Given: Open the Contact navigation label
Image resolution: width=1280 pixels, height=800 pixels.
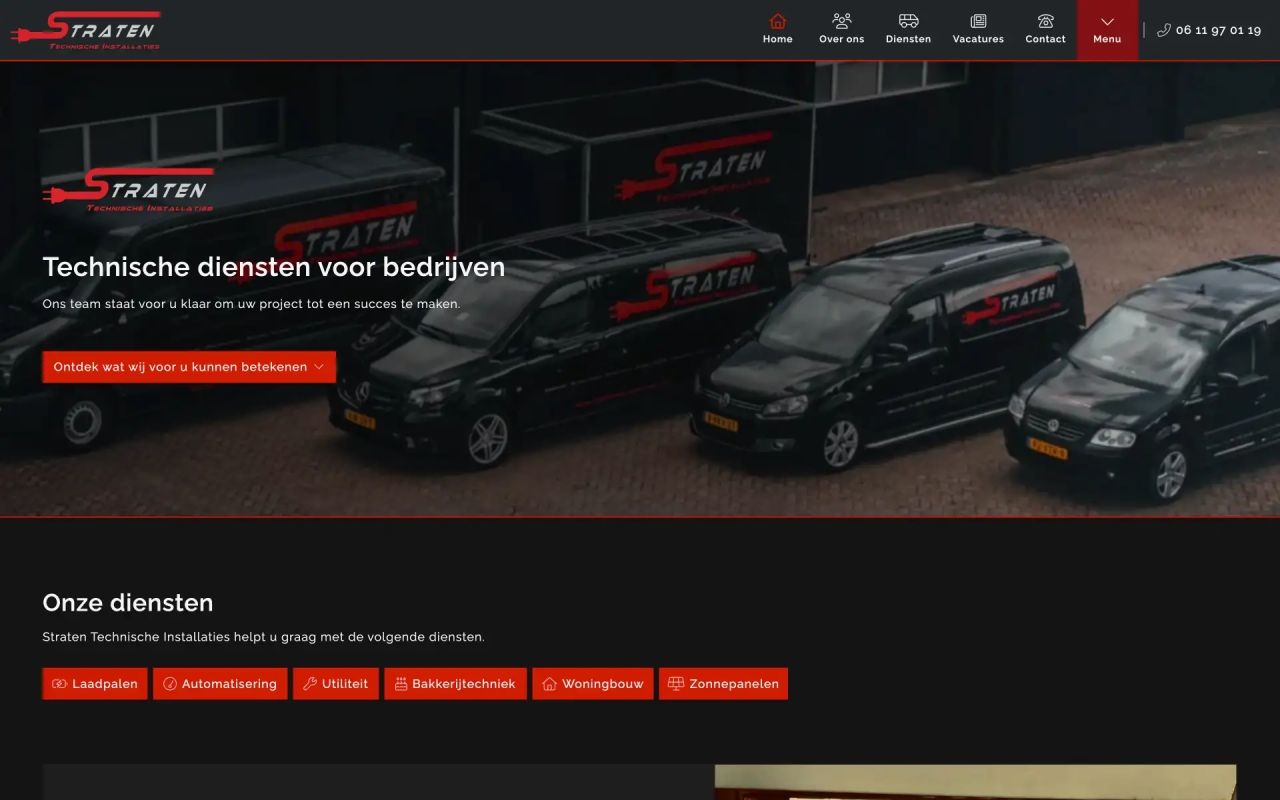Looking at the screenshot, I should tap(1046, 39).
